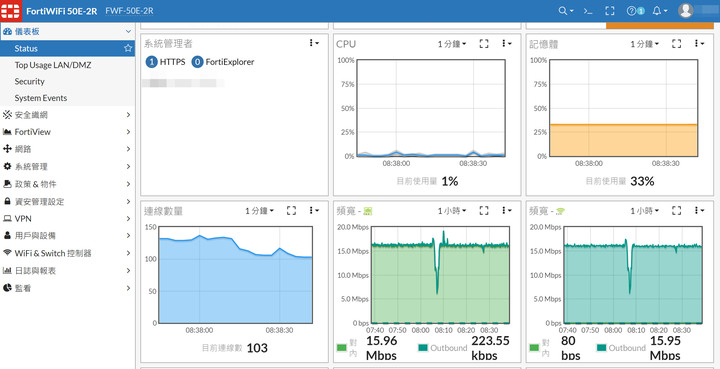Open CPU widget options menu
The width and height of the screenshot is (720, 369).
pyautogui.click(x=506, y=44)
